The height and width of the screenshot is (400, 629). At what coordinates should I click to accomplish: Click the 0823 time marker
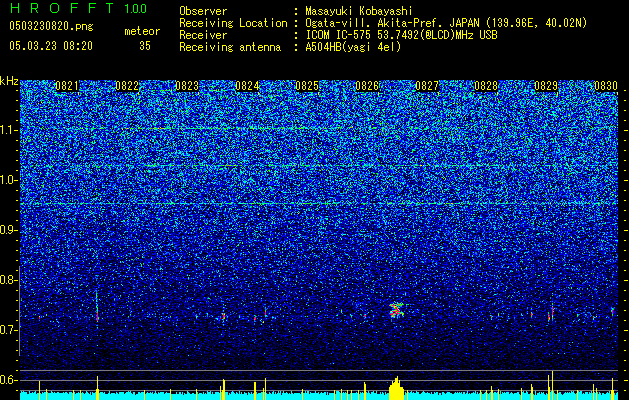187,86
